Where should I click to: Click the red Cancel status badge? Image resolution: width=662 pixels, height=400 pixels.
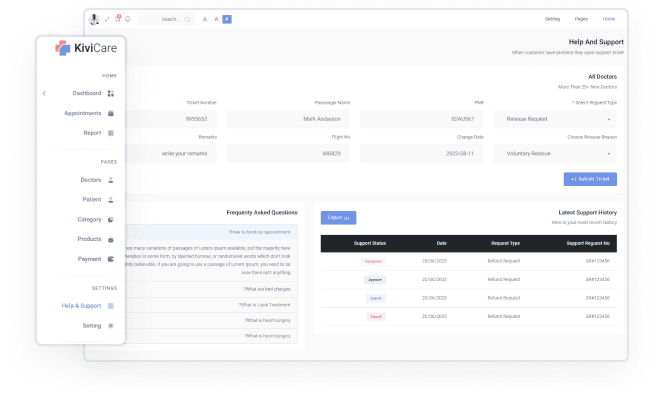coord(376,317)
